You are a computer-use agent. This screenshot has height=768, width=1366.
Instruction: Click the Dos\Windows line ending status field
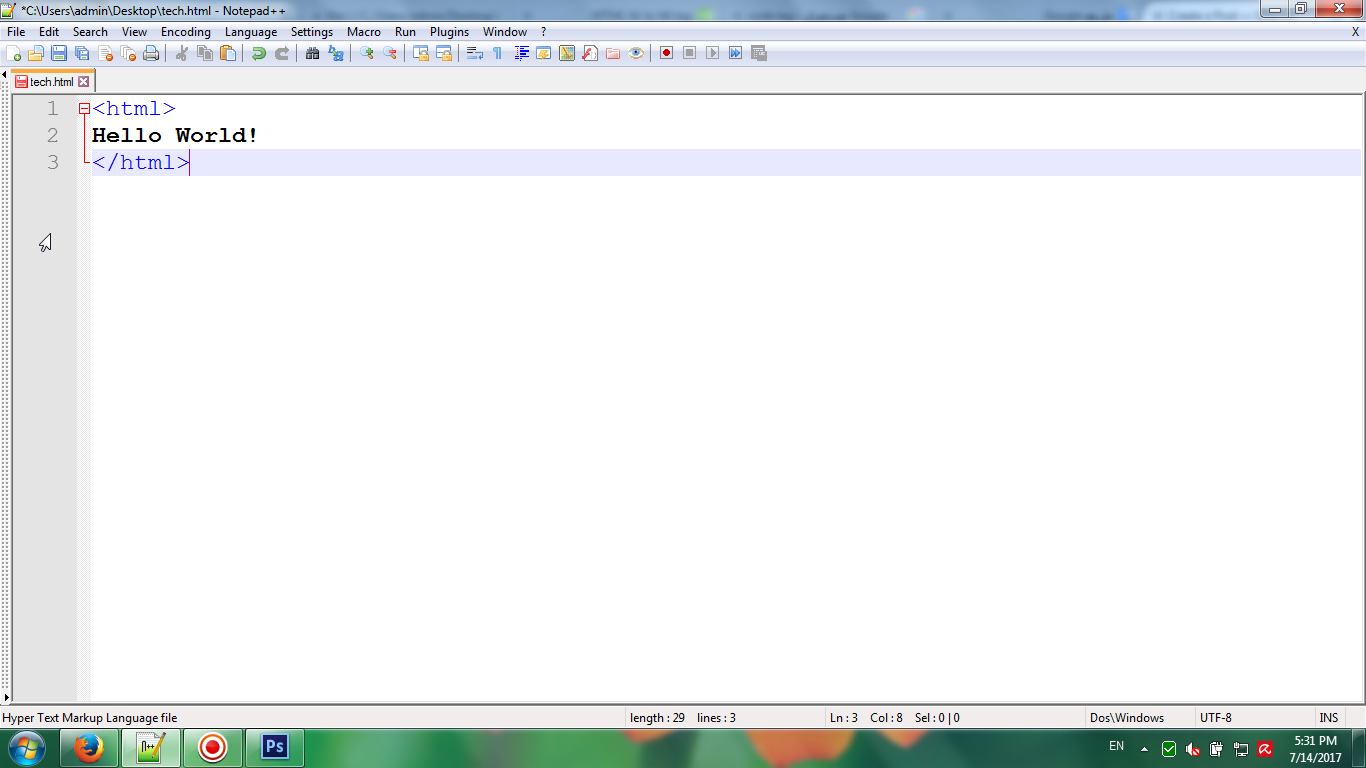(x=1127, y=717)
